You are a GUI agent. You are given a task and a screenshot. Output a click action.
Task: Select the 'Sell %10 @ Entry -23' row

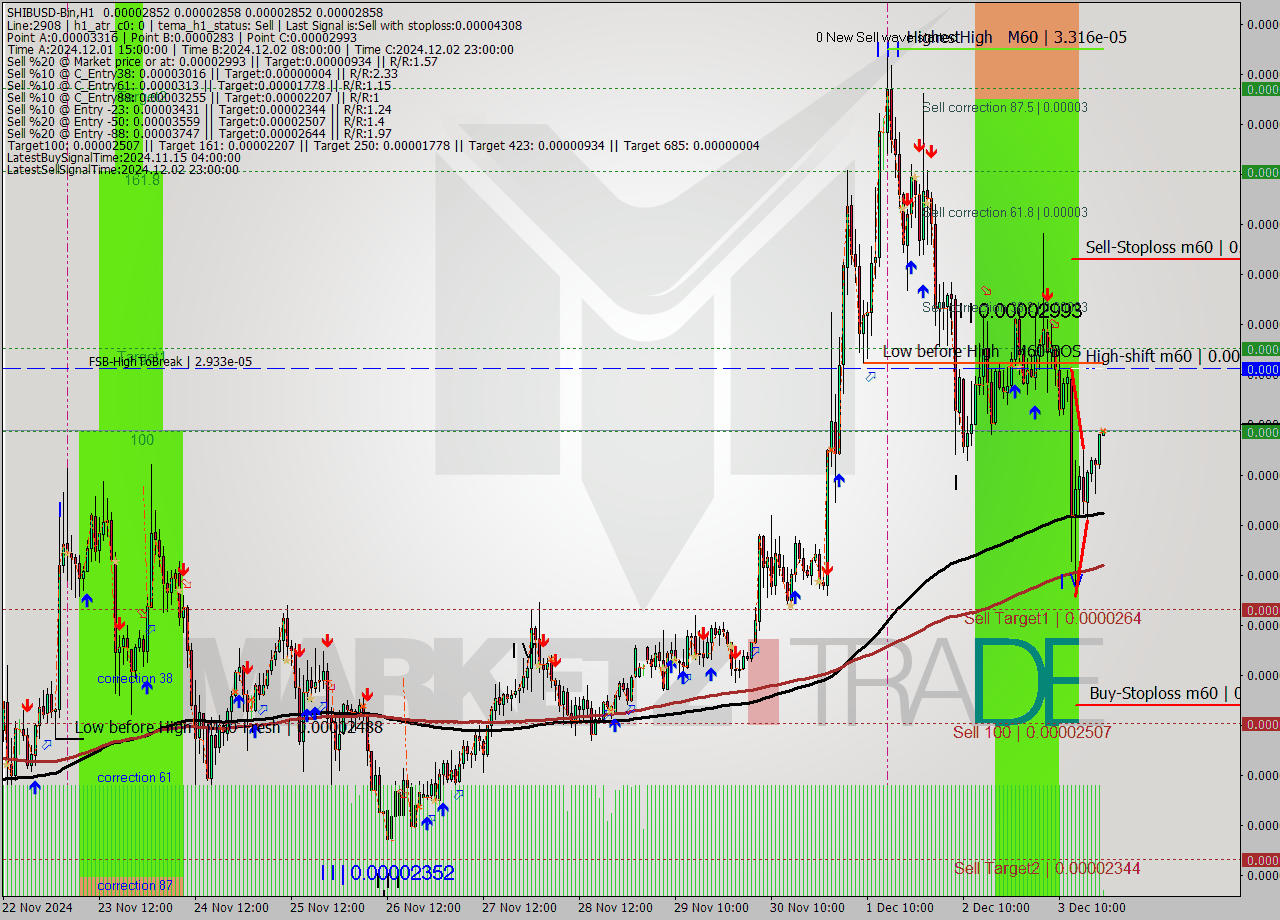click(199, 109)
